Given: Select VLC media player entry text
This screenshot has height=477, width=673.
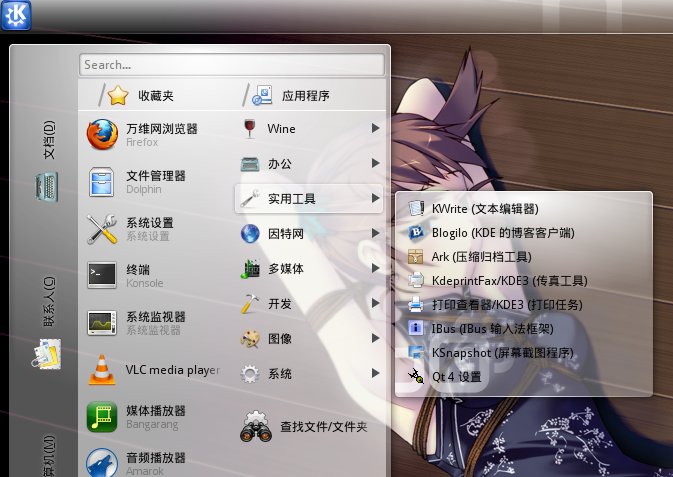Looking at the screenshot, I should [173, 370].
